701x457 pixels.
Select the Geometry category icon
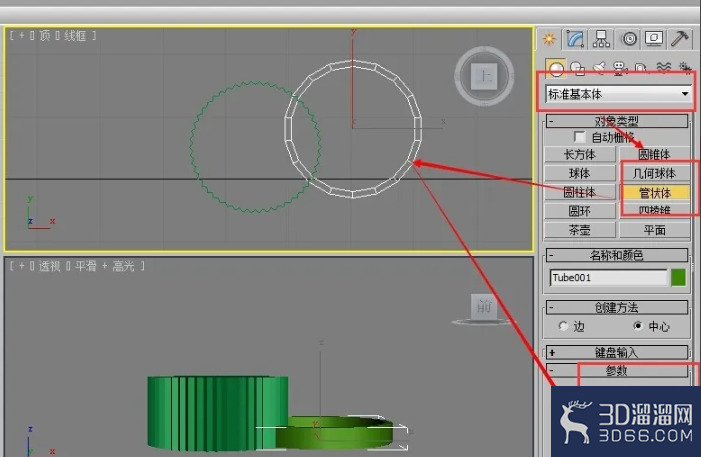click(x=556, y=68)
